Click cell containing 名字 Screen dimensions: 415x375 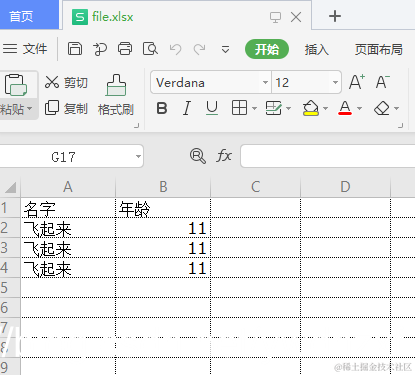[x=68, y=208]
